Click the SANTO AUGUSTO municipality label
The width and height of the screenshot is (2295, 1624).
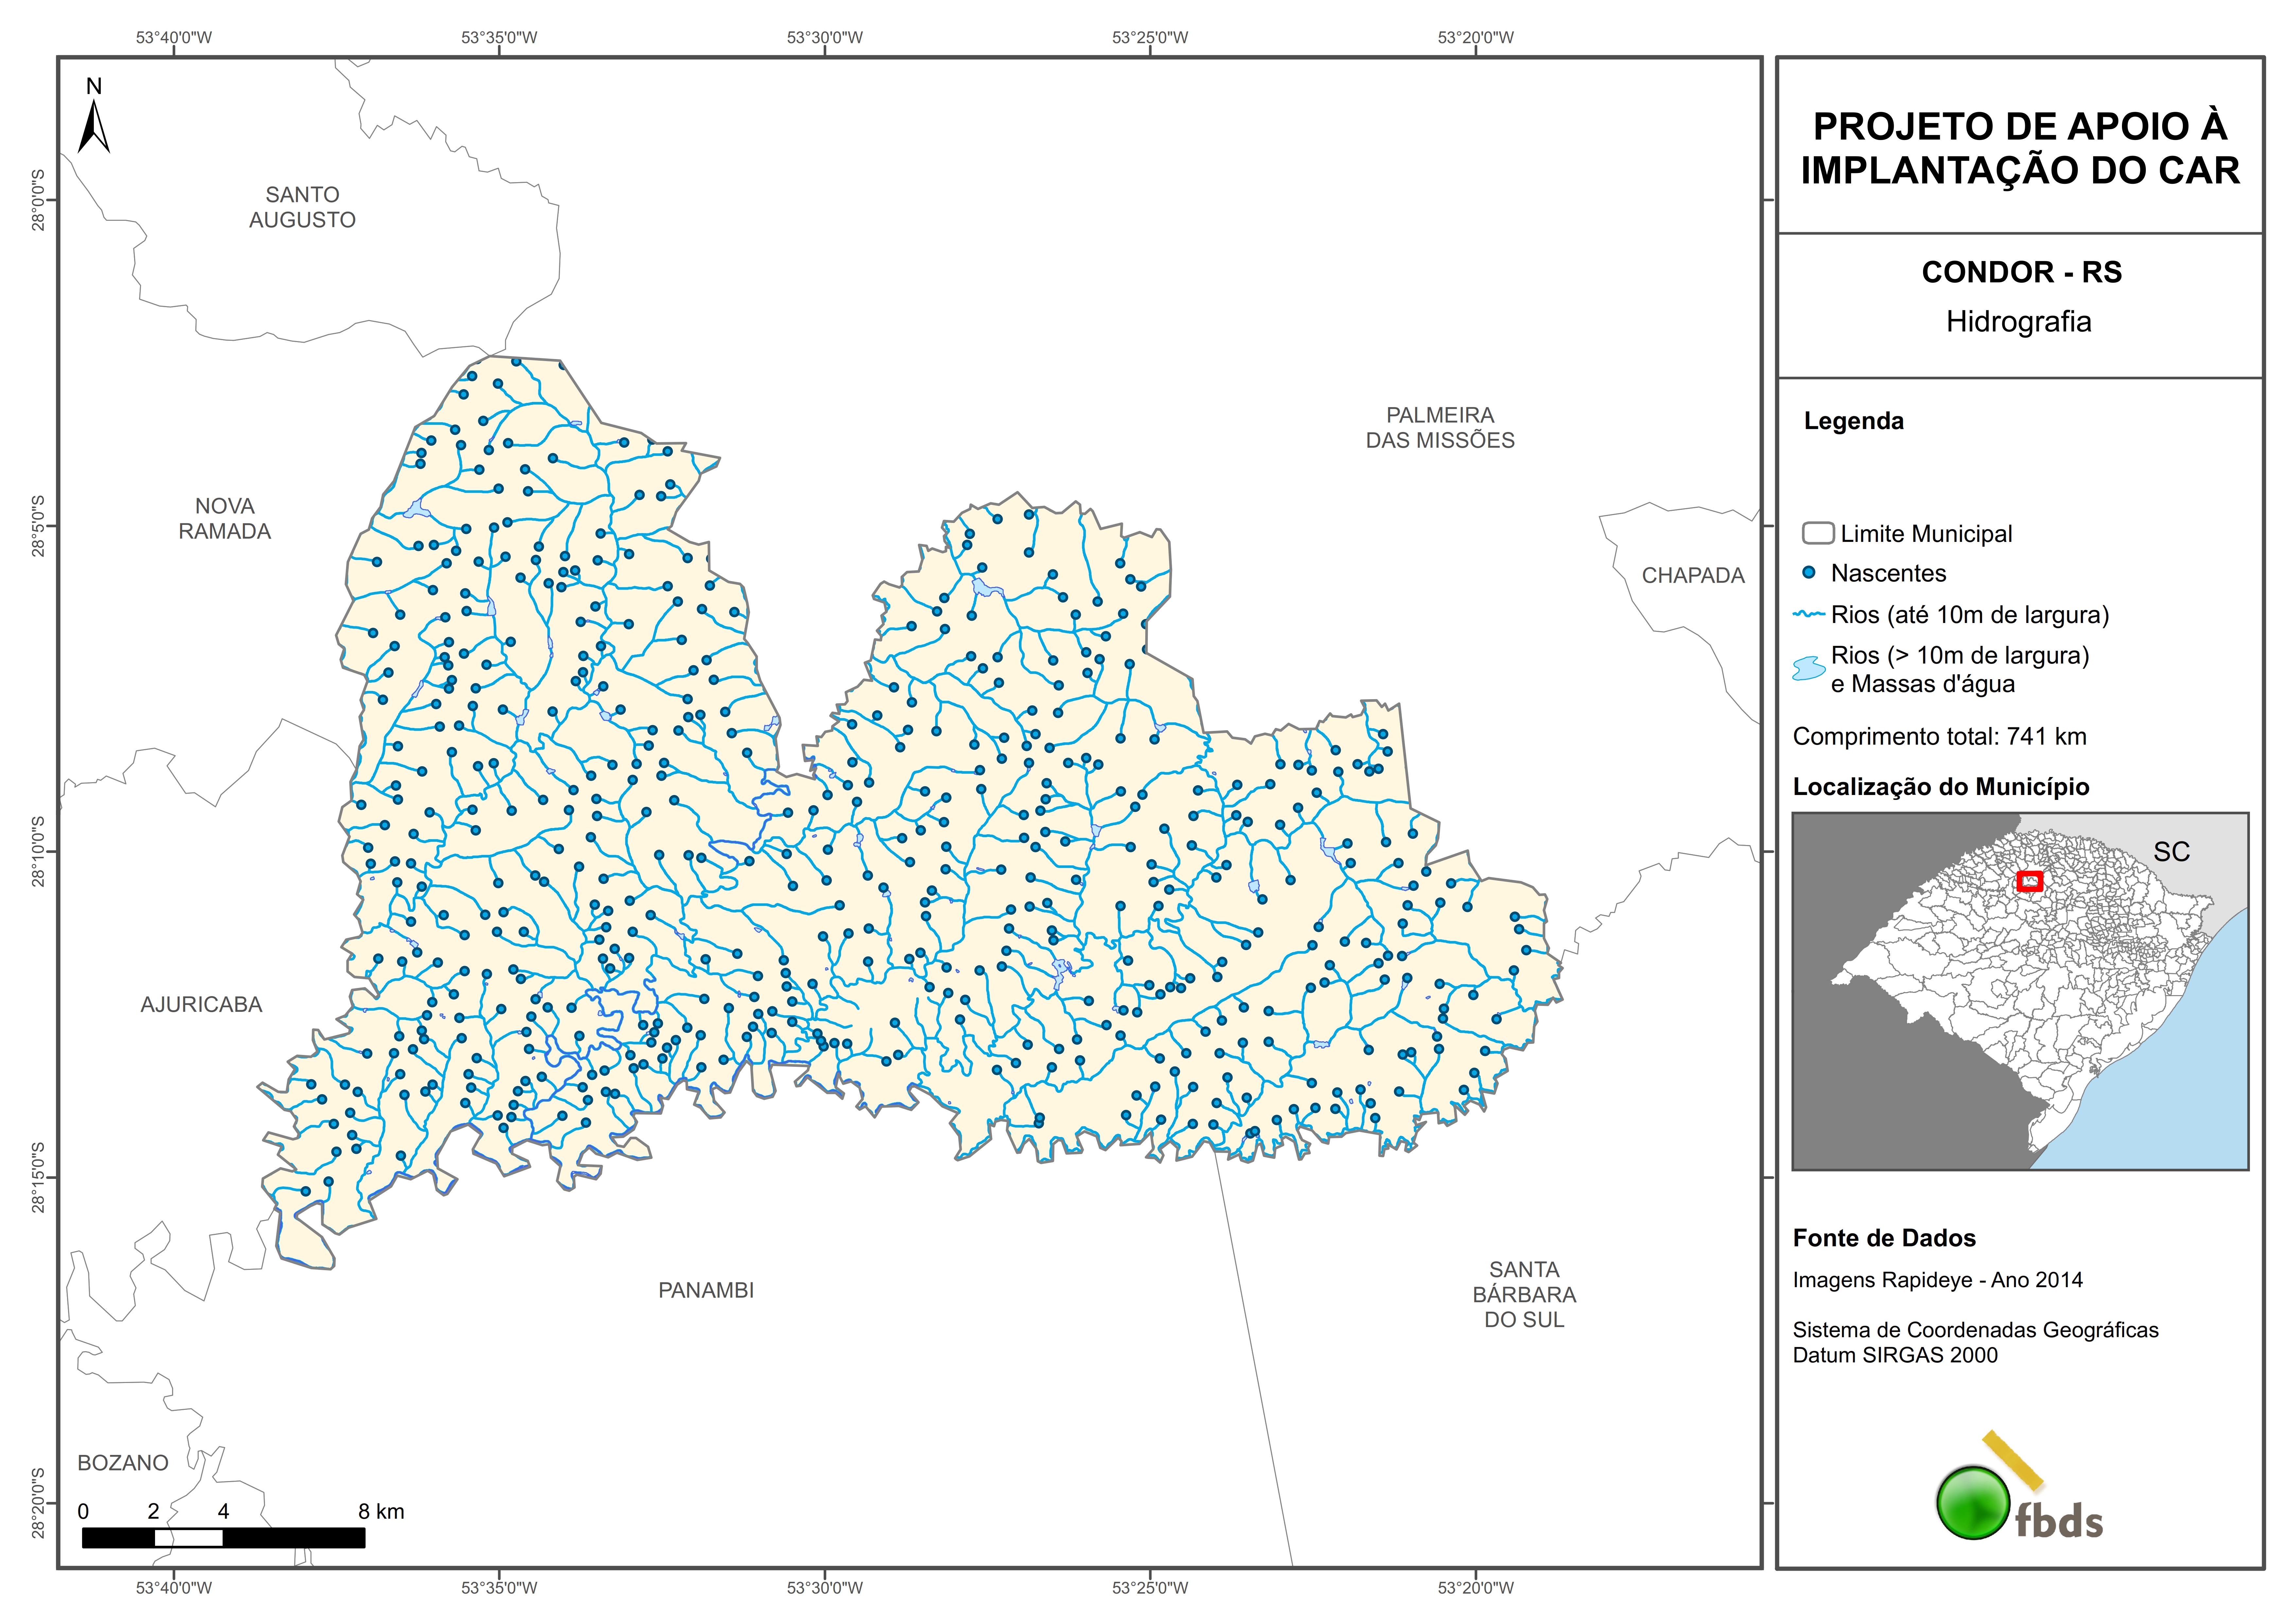302,207
